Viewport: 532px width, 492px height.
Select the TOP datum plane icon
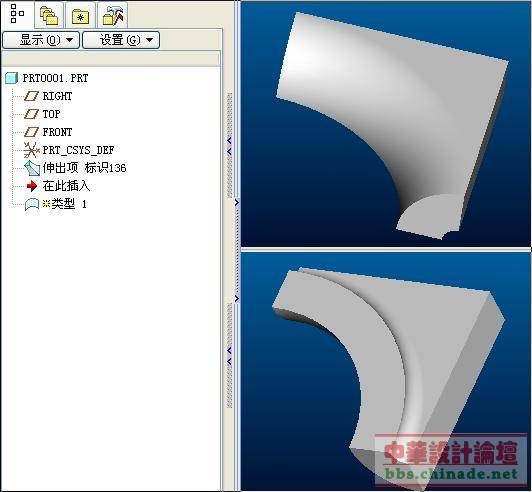pos(31,114)
